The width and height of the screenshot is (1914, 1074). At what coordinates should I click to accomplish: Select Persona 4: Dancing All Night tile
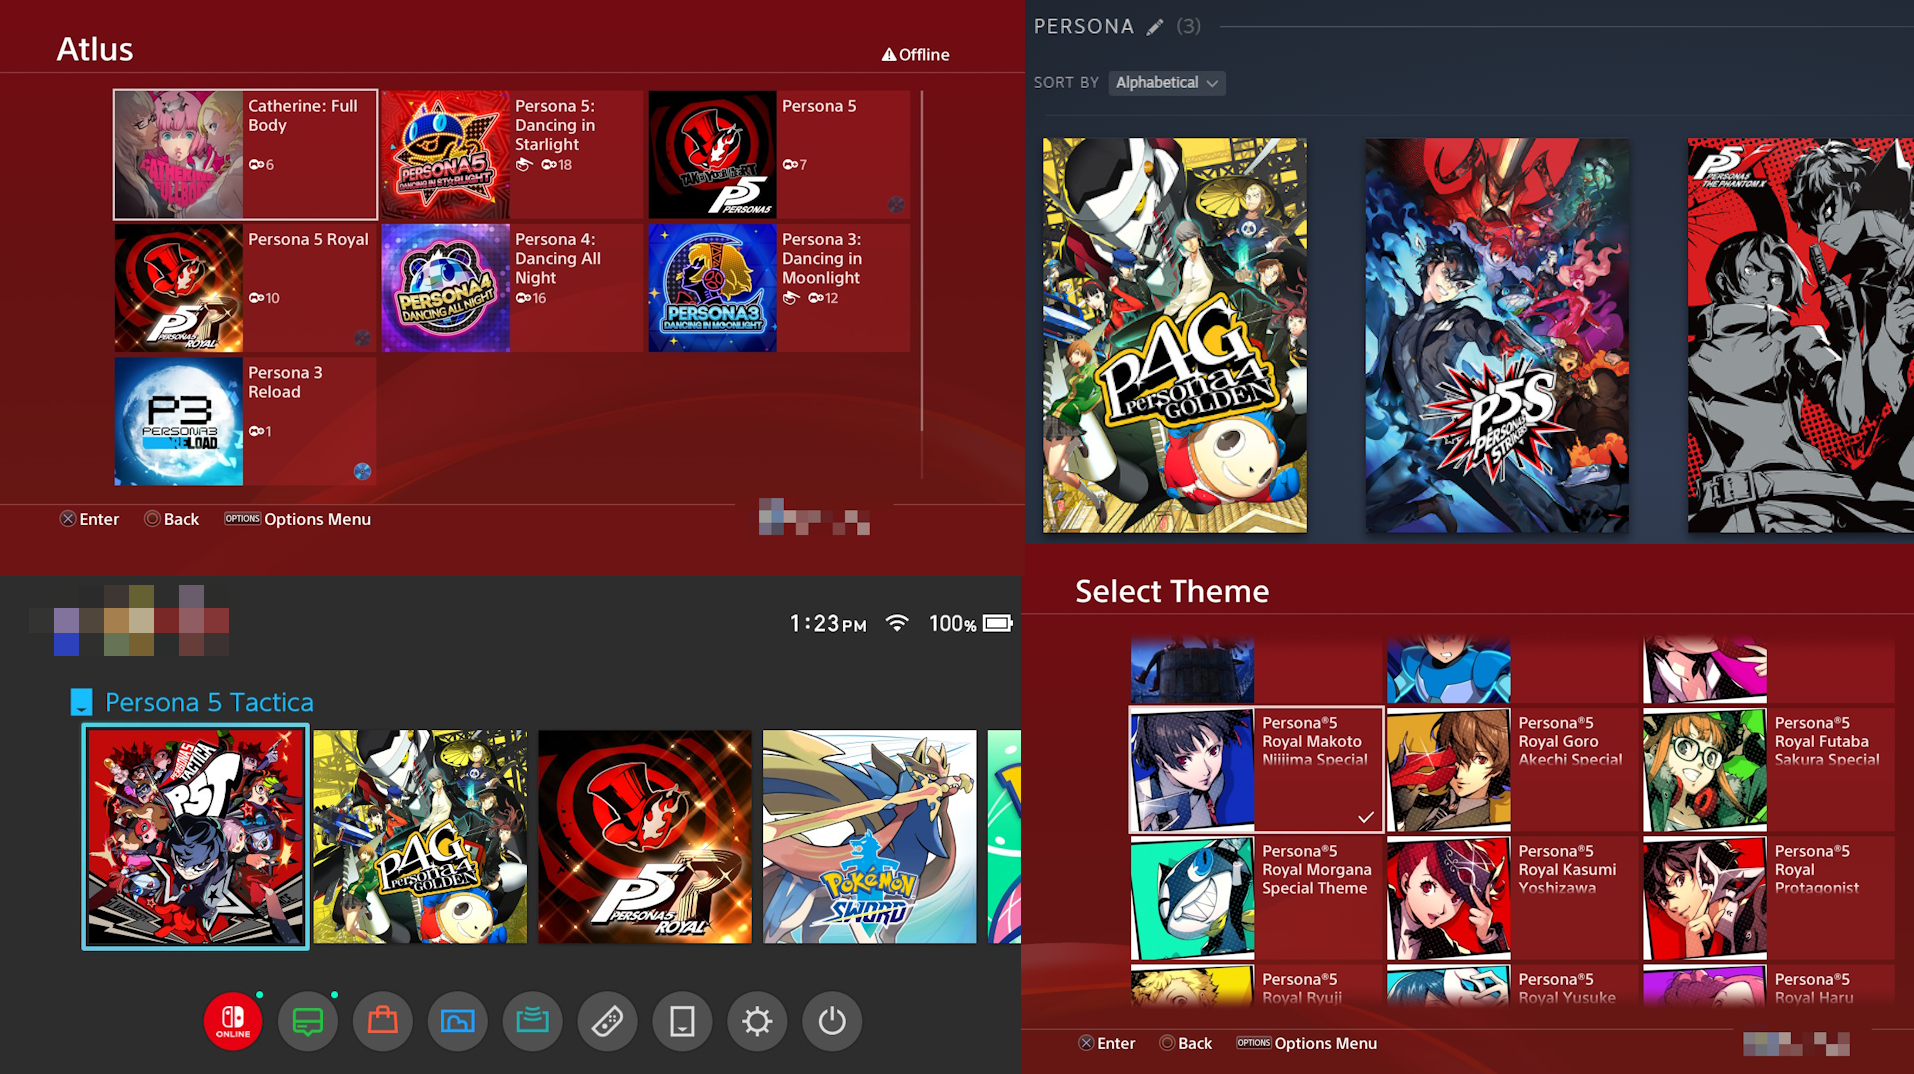point(512,288)
